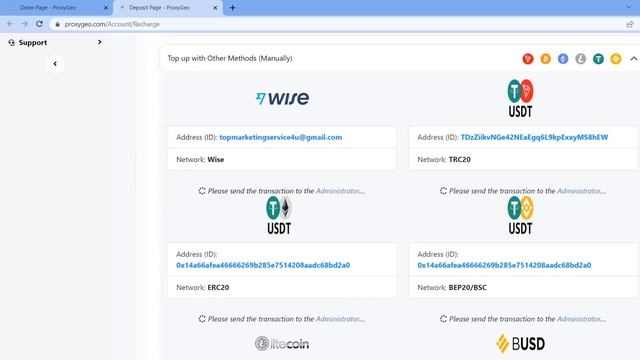Click spinner icon beside TRC20 transaction note
Image resolution: width=640 pixels, height=360 pixels.
443,191
